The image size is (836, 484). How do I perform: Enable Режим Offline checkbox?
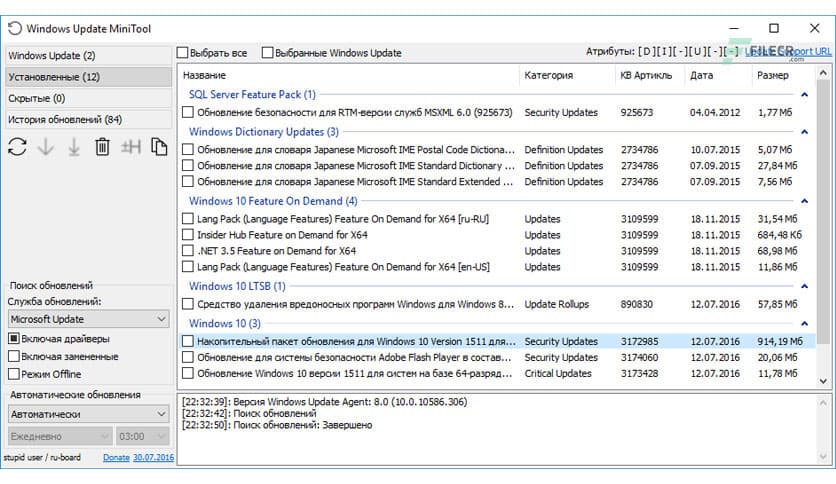point(14,374)
